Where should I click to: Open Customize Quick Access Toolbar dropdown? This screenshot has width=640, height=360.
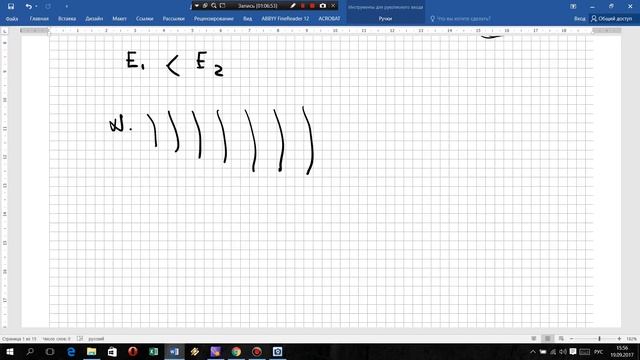[x=67, y=6]
